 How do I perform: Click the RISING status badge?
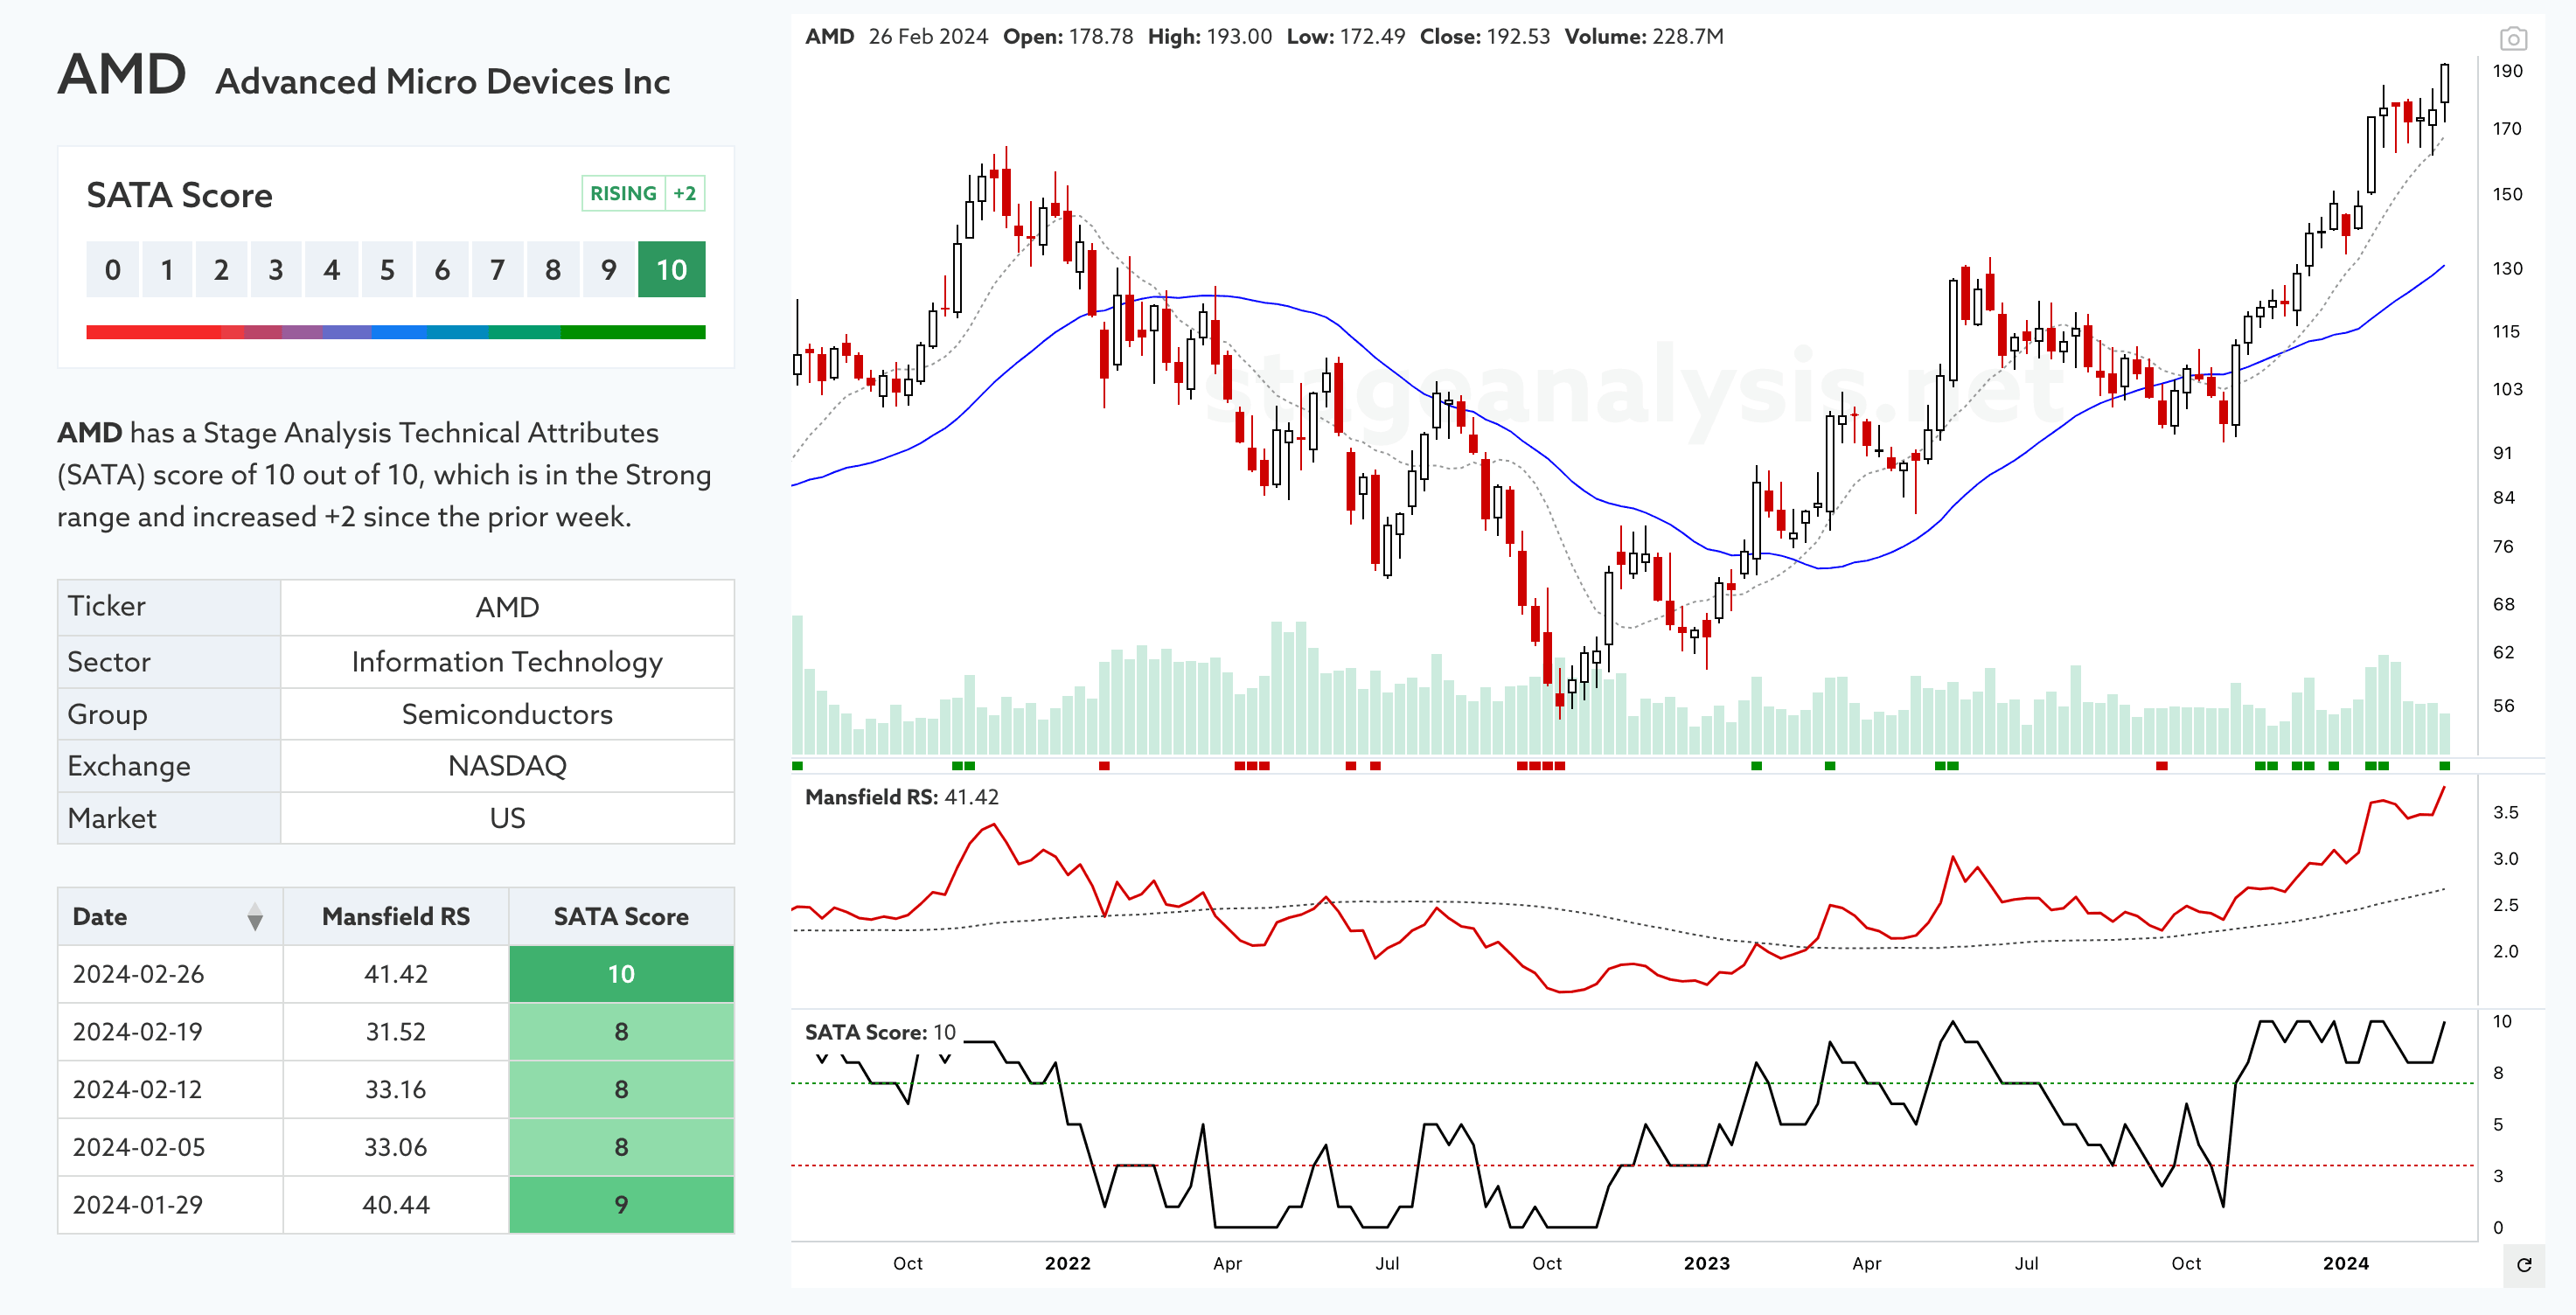(x=623, y=193)
